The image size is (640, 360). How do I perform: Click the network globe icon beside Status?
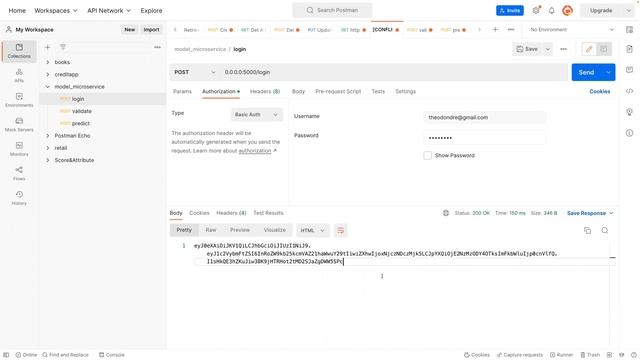point(446,213)
